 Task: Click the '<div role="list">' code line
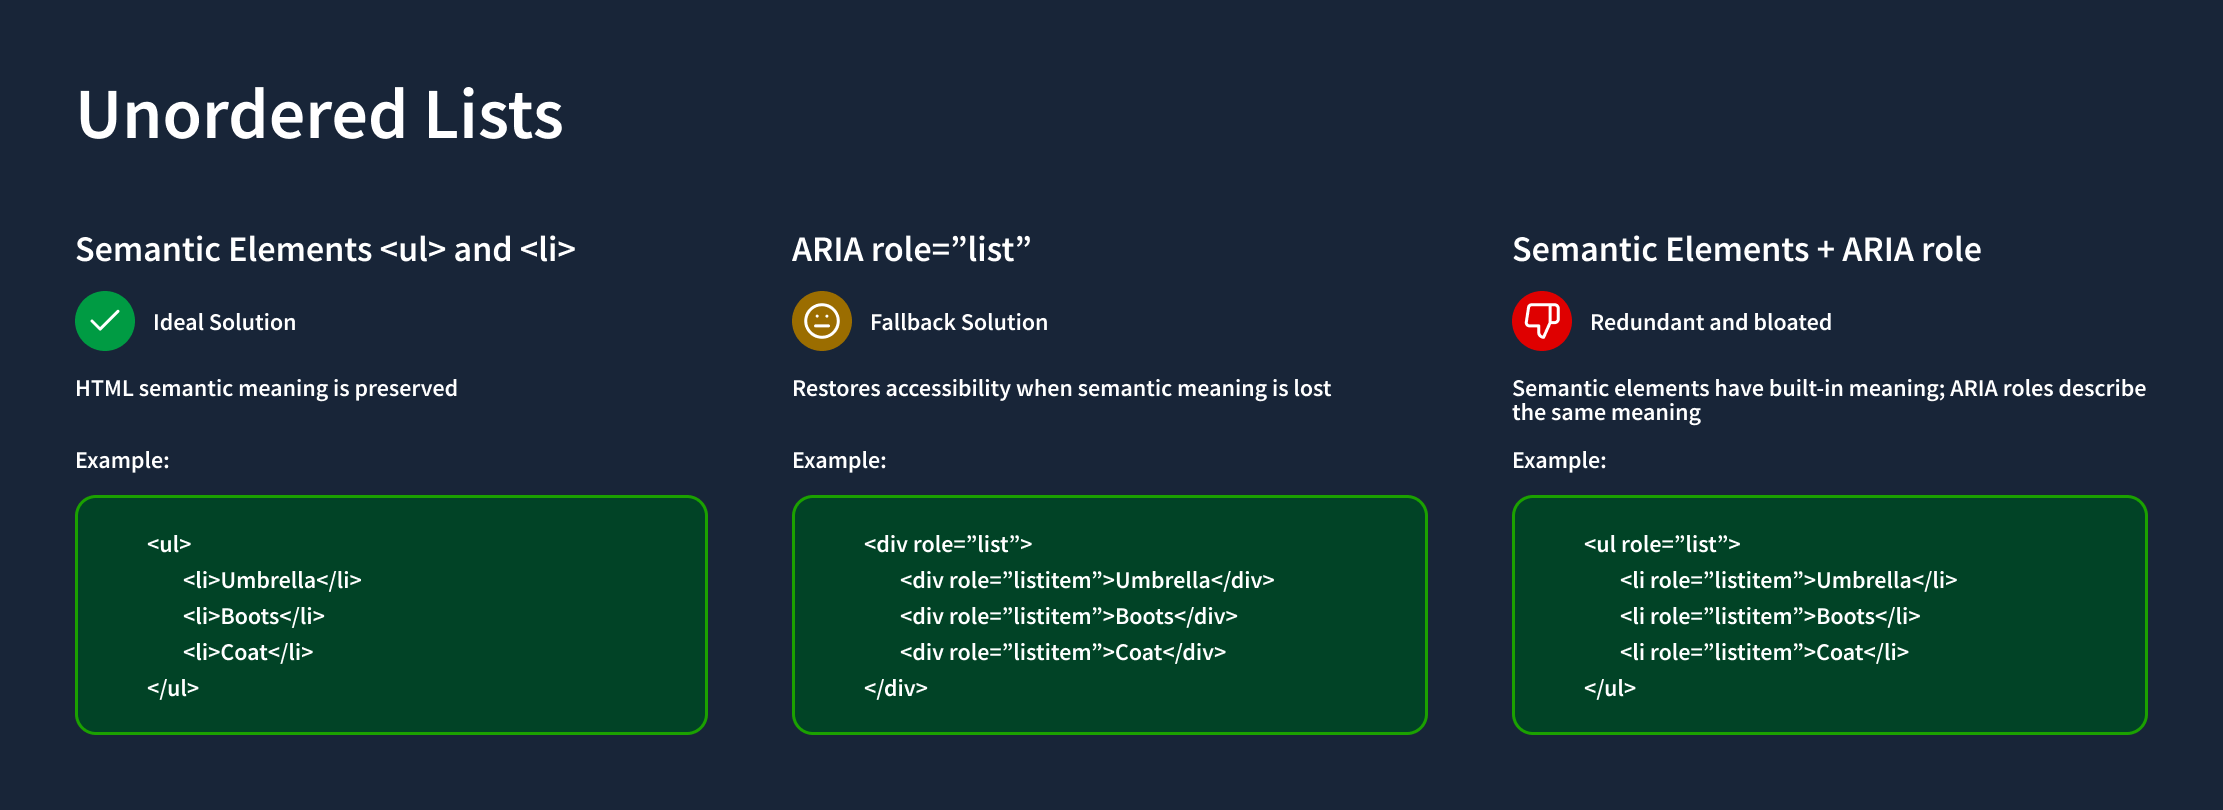click(948, 544)
